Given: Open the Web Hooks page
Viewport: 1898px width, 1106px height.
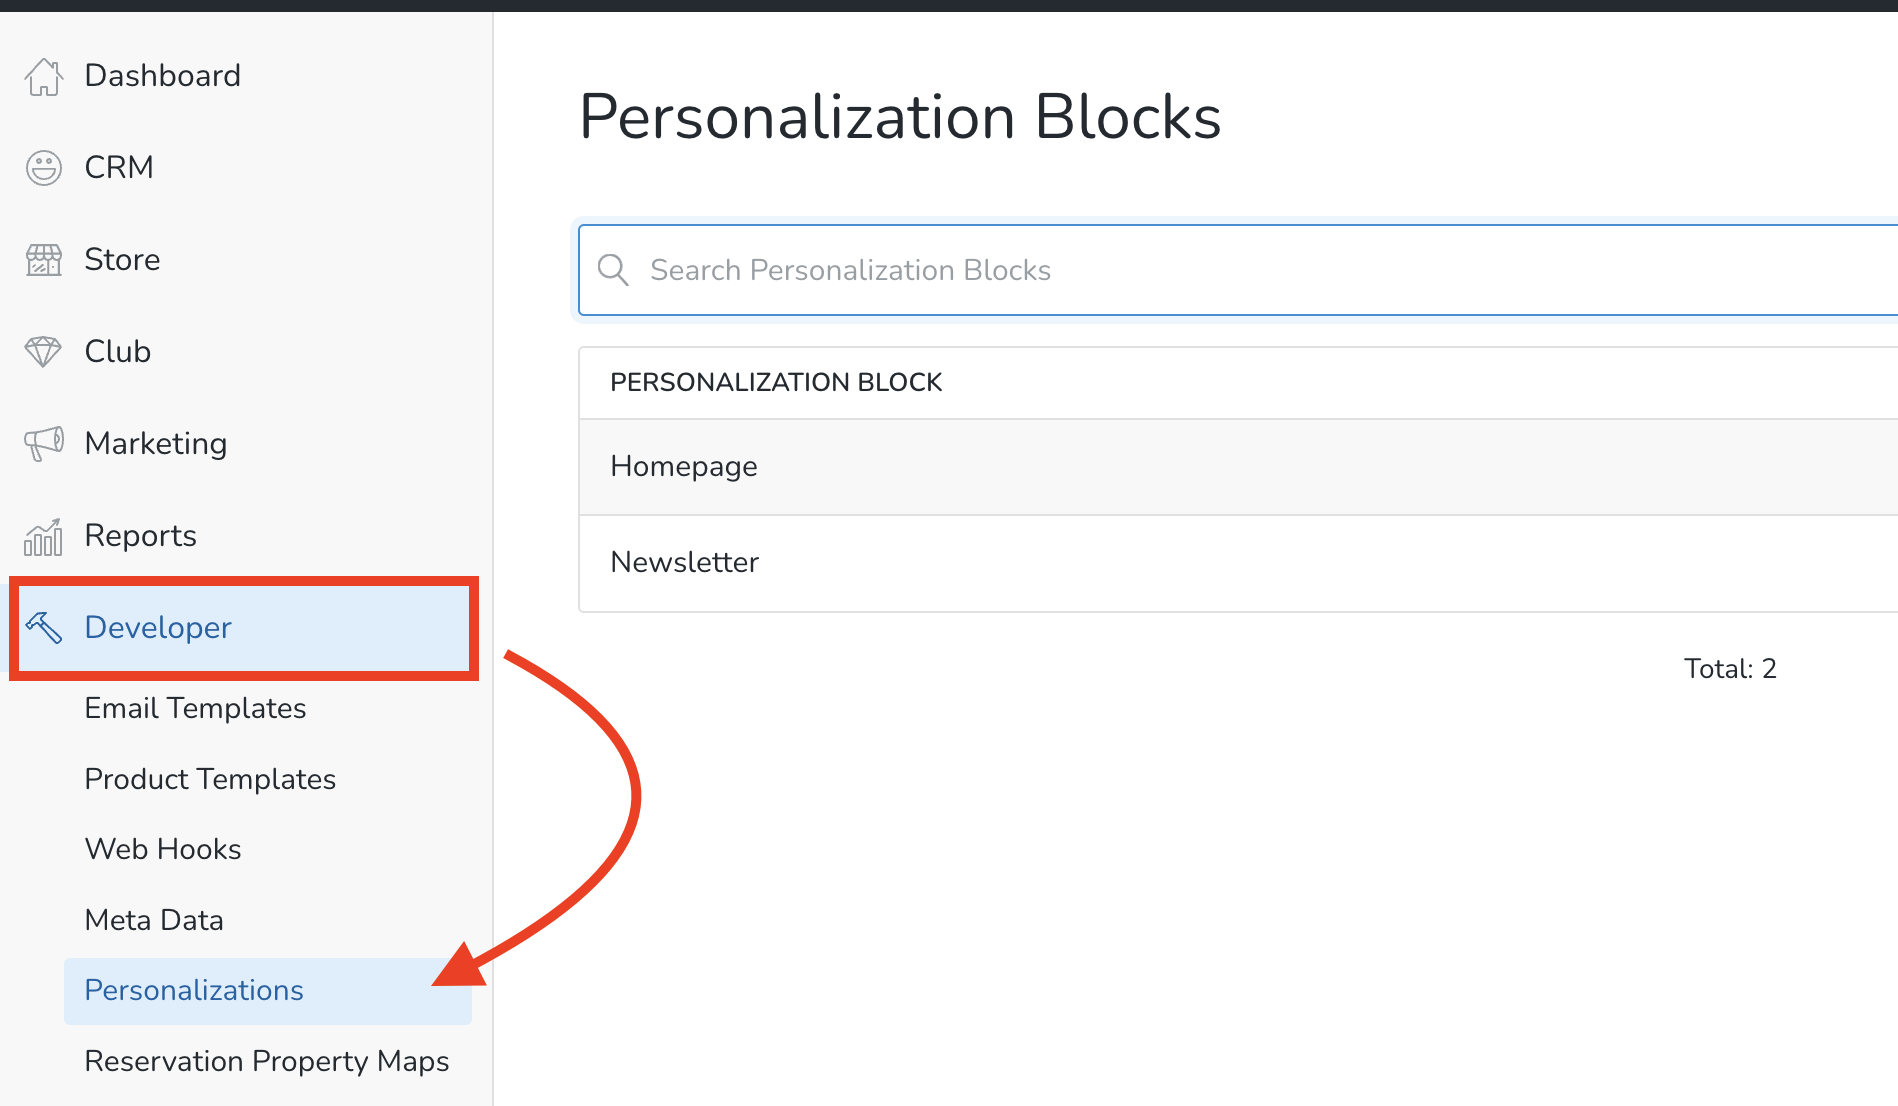Looking at the screenshot, I should pos(163,849).
